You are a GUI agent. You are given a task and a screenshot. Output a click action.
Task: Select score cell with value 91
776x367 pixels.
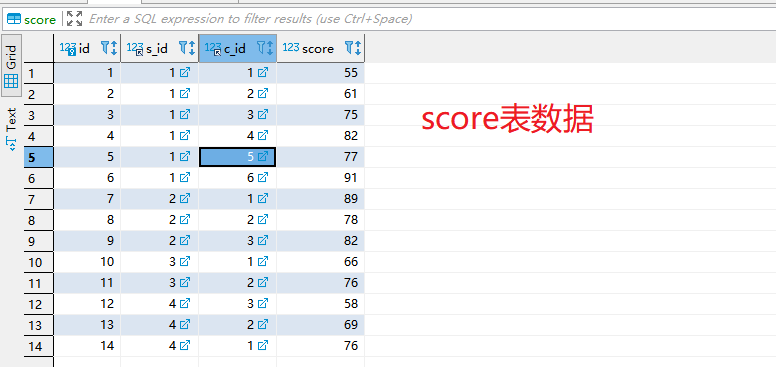click(x=321, y=178)
